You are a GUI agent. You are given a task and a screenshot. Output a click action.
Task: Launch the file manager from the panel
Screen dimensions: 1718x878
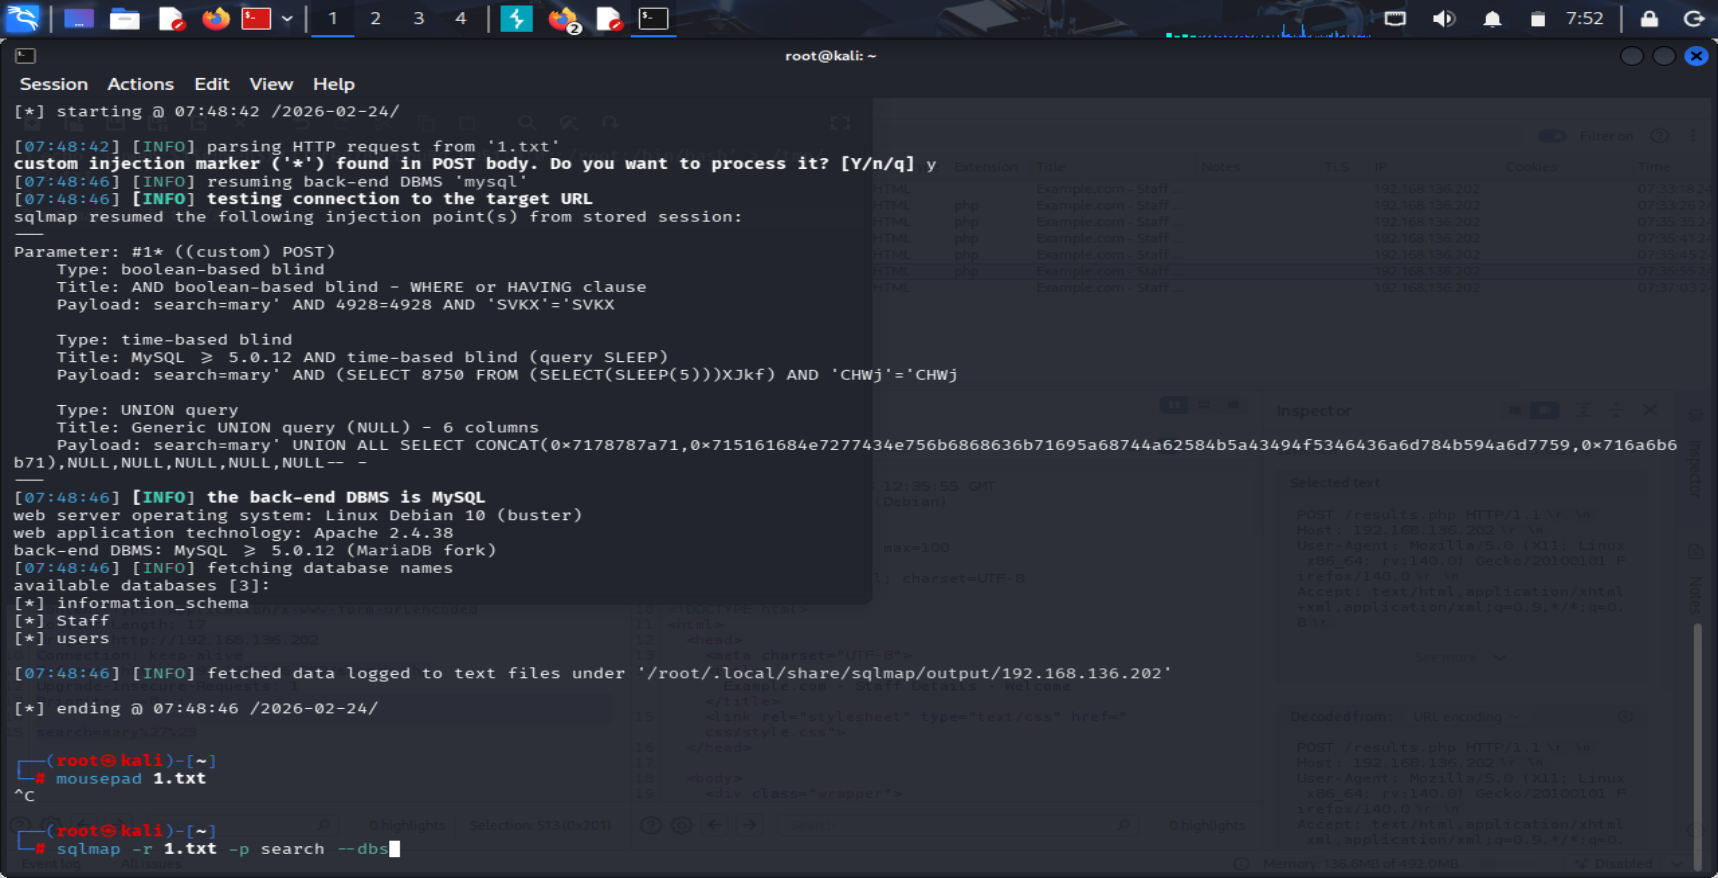124,18
